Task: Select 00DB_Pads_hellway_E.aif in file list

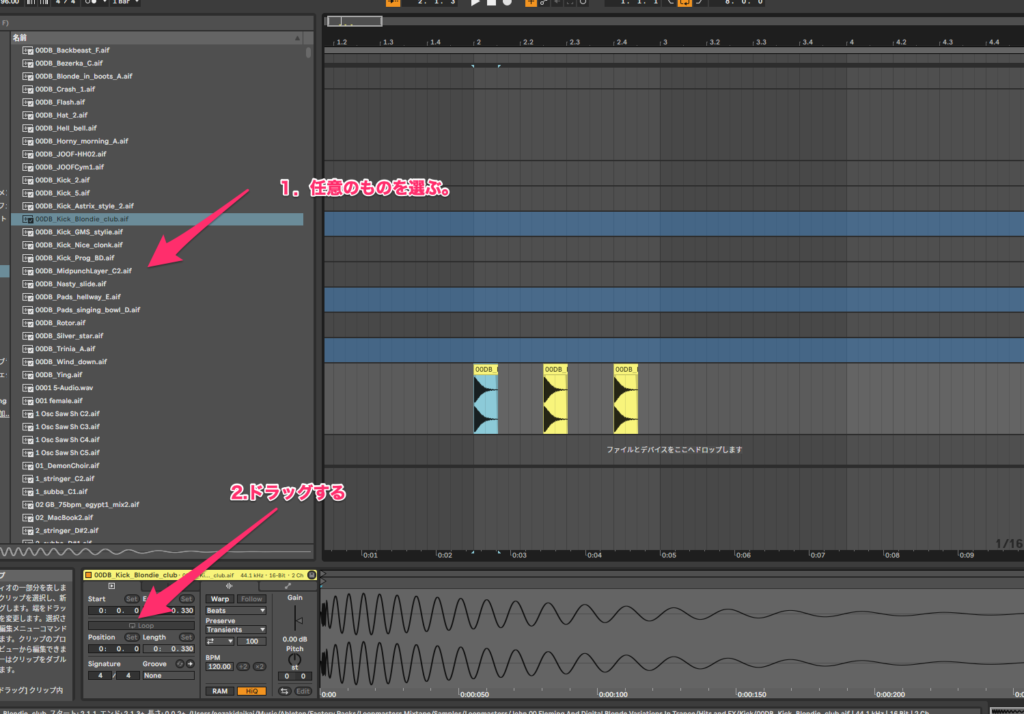Action: (77, 297)
